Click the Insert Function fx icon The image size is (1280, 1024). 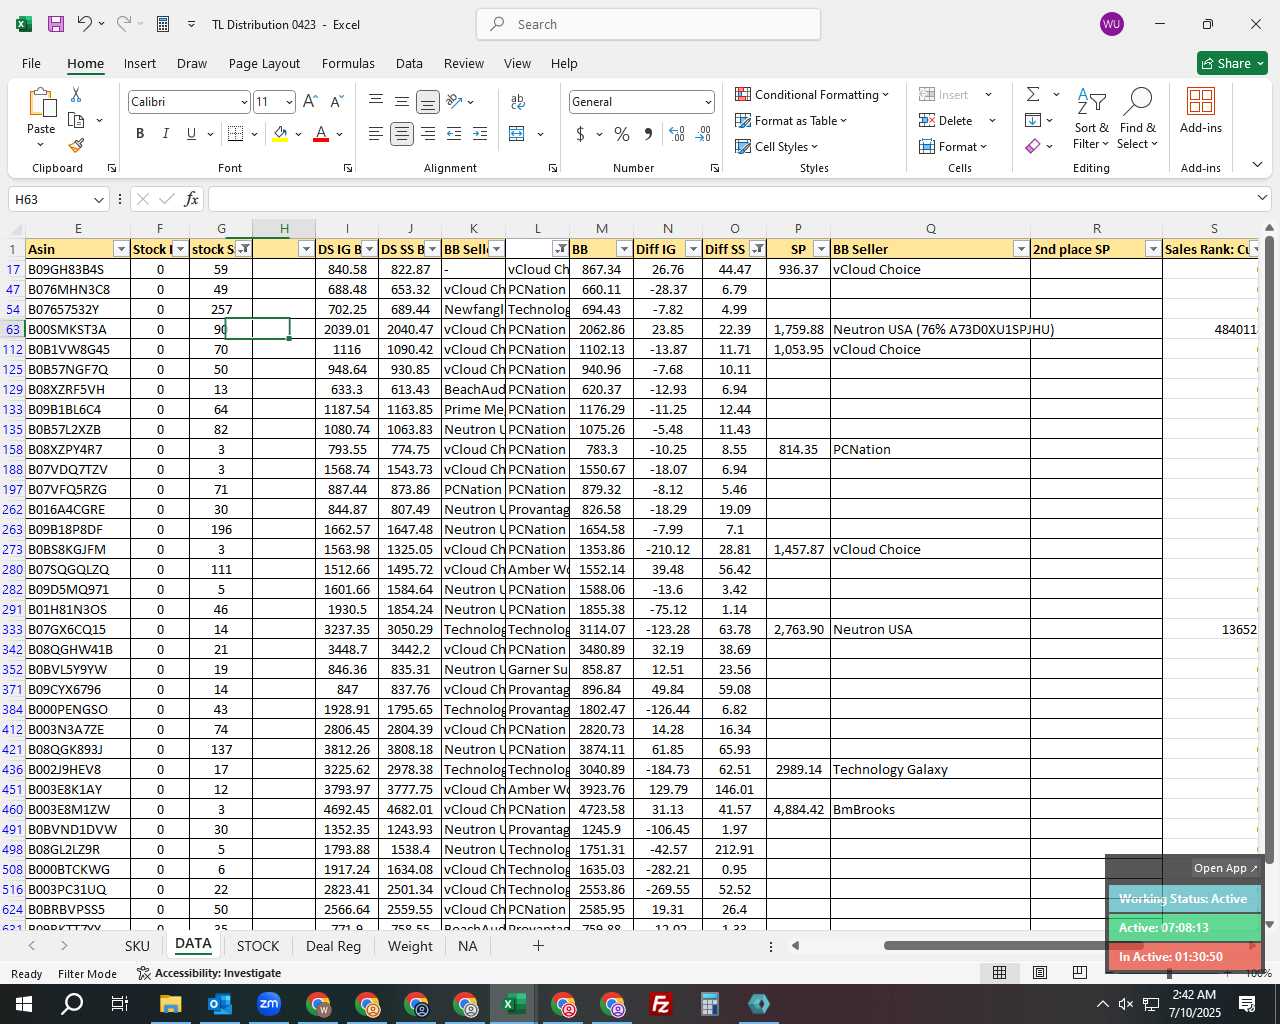[192, 199]
